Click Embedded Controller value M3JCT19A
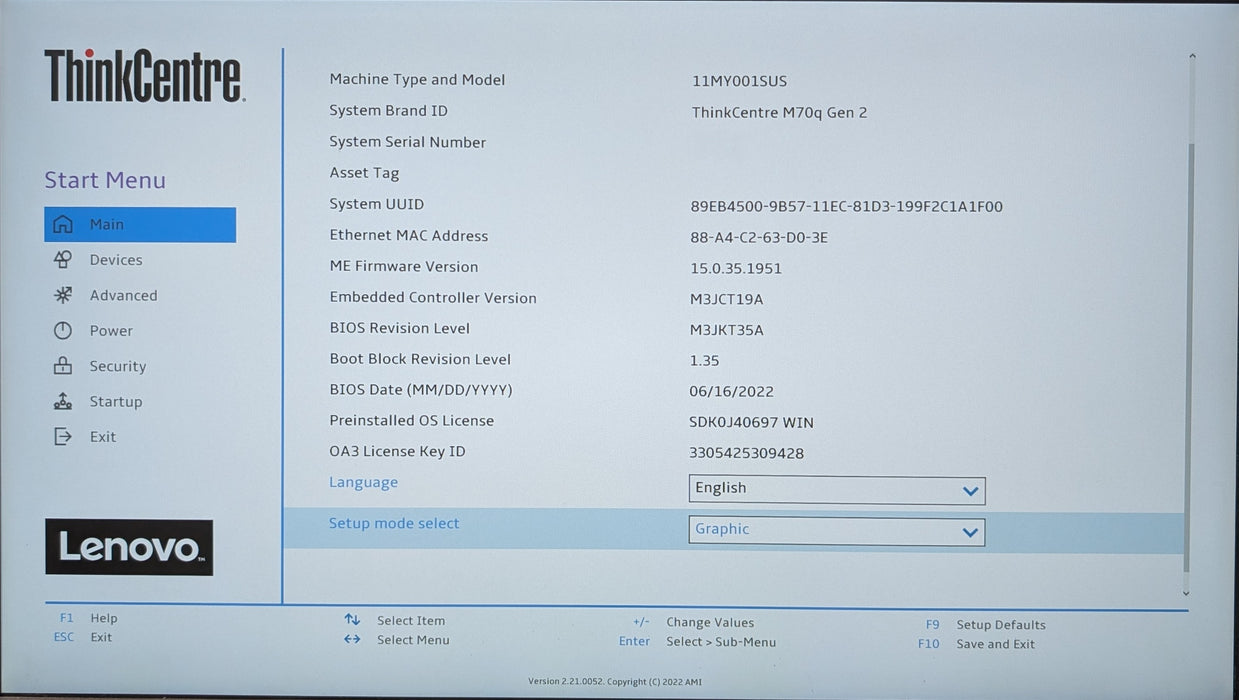The width and height of the screenshot is (1239, 700). tap(726, 299)
